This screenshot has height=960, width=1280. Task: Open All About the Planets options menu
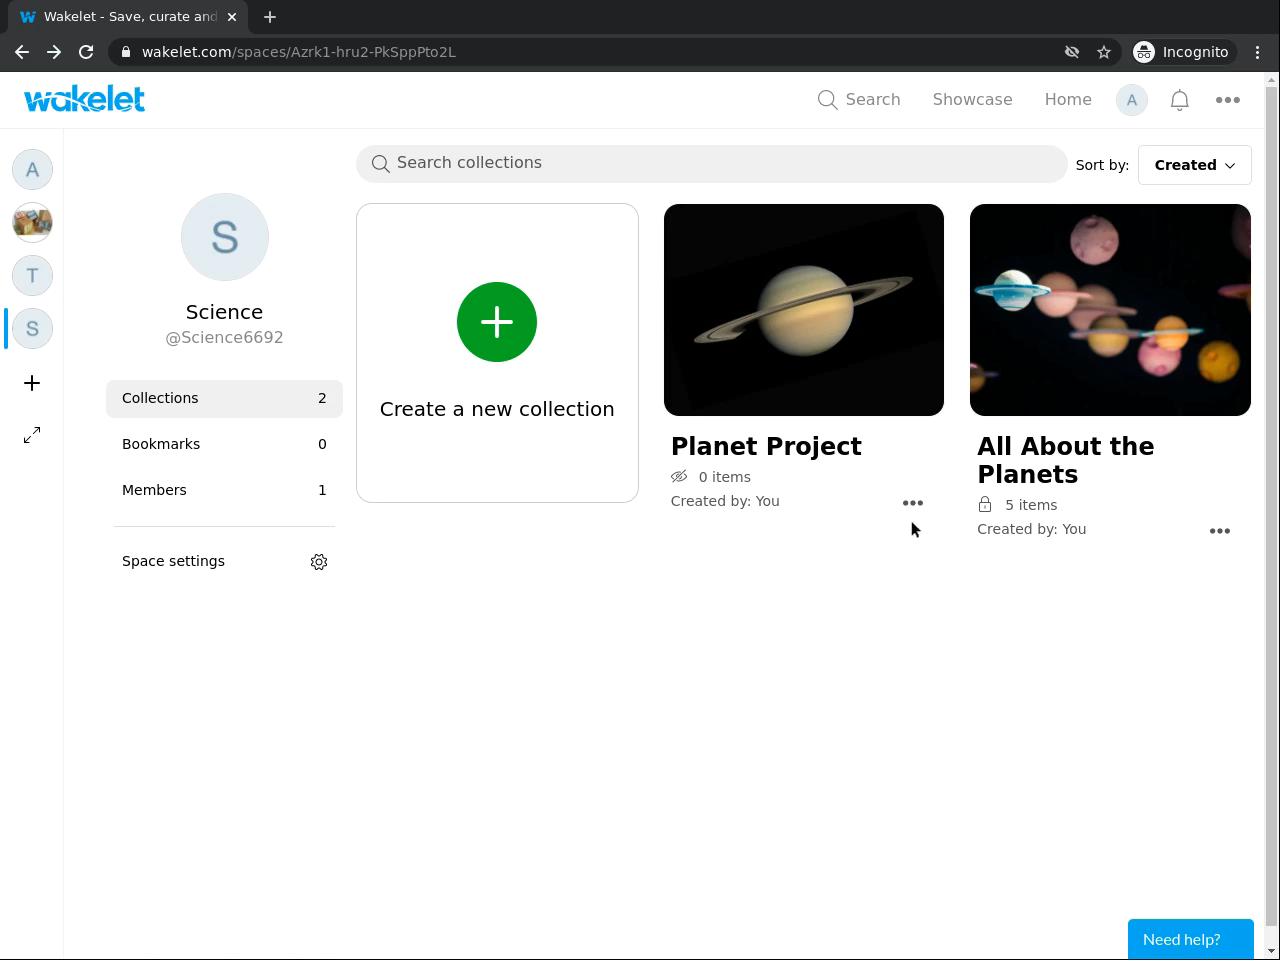(1220, 531)
